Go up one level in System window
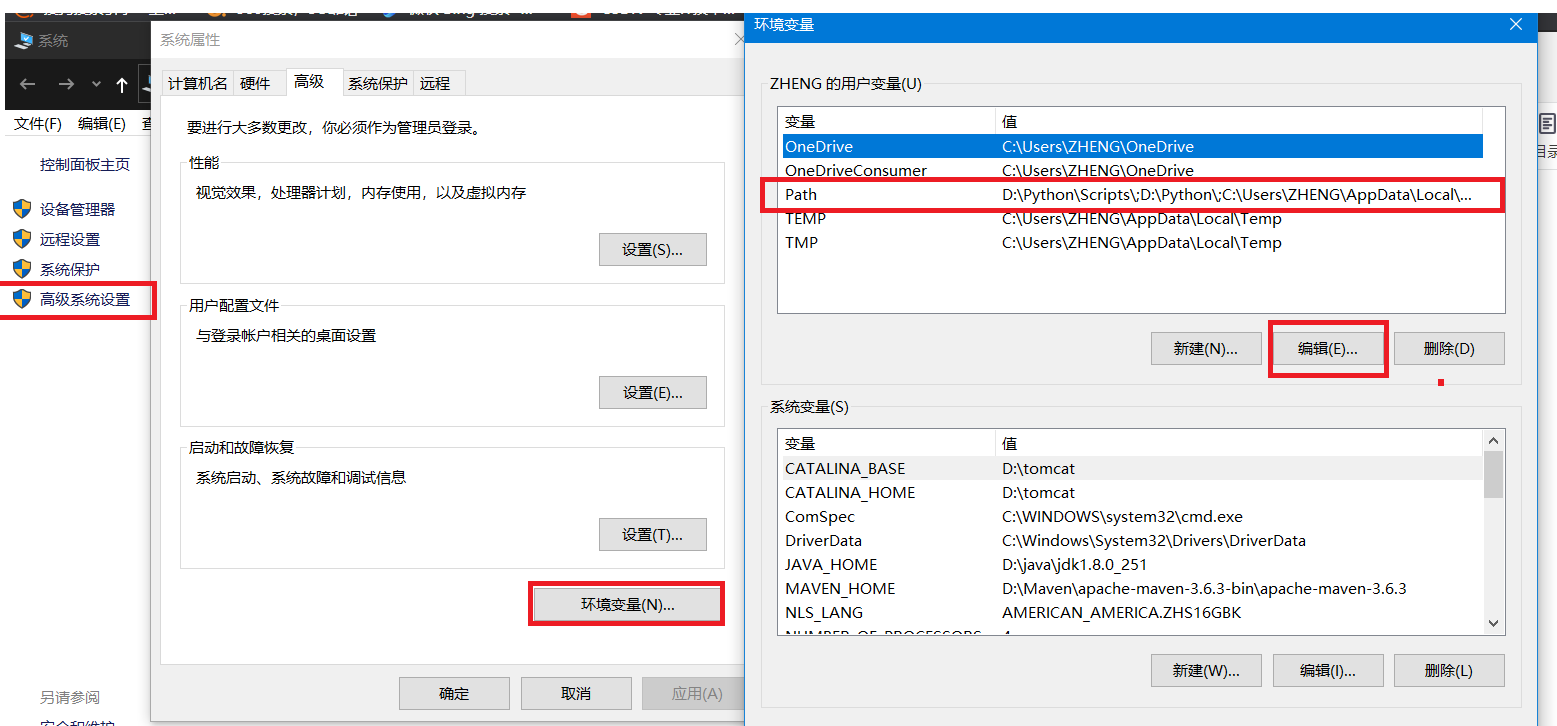1557x726 pixels. pyautogui.click(x=122, y=85)
